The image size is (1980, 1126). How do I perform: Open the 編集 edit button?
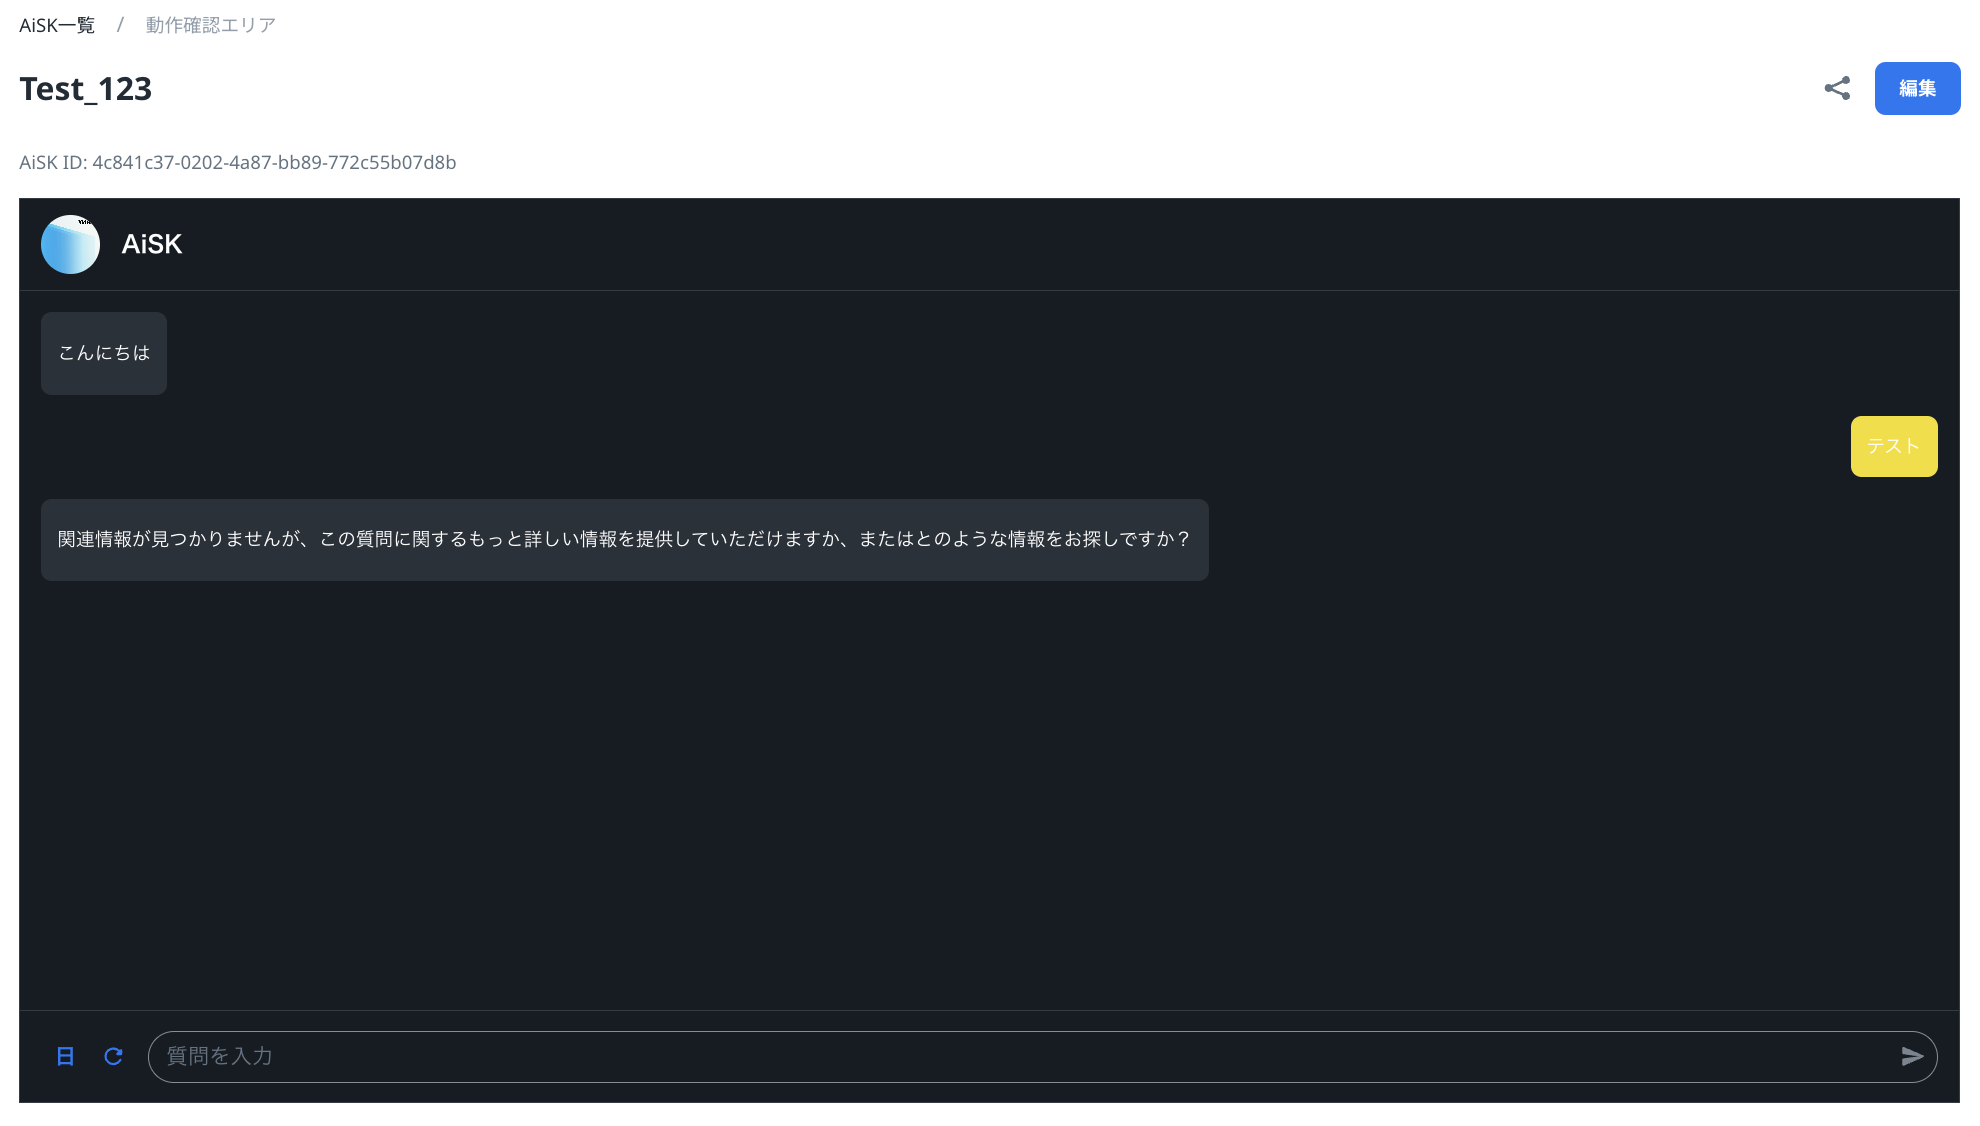[x=1917, y=88]
